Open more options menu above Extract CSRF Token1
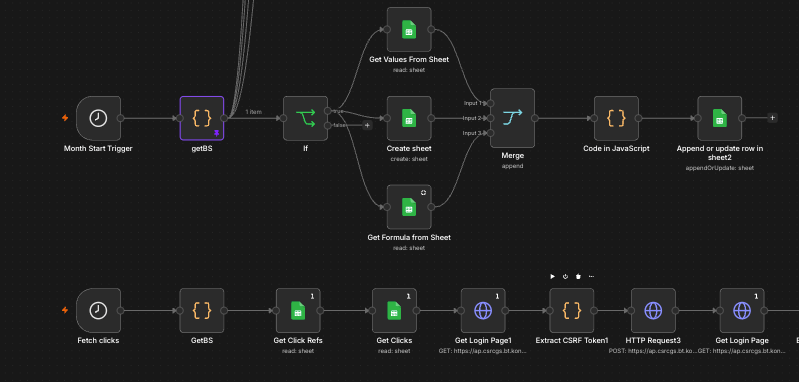The width and height of the screenshot is (799, 382). [591, 277]
